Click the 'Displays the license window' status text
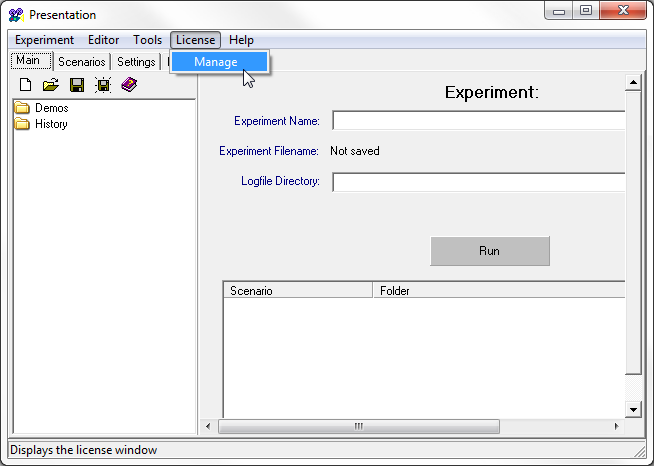The image size is (654, 466). [x=83, y=450]
